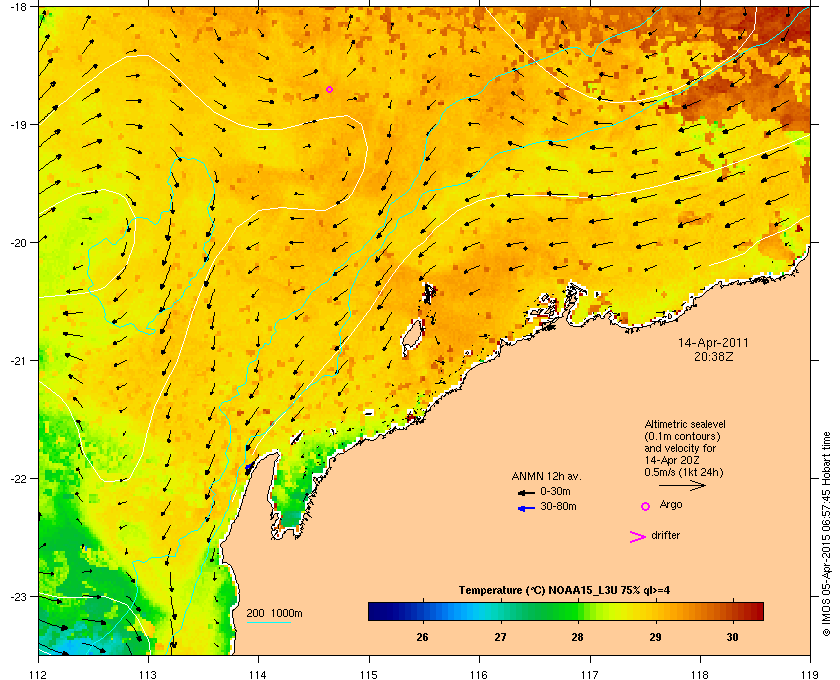The image size is (840, 680).
Task: Click the latitude axis label -19
Action: coord(18,125)
